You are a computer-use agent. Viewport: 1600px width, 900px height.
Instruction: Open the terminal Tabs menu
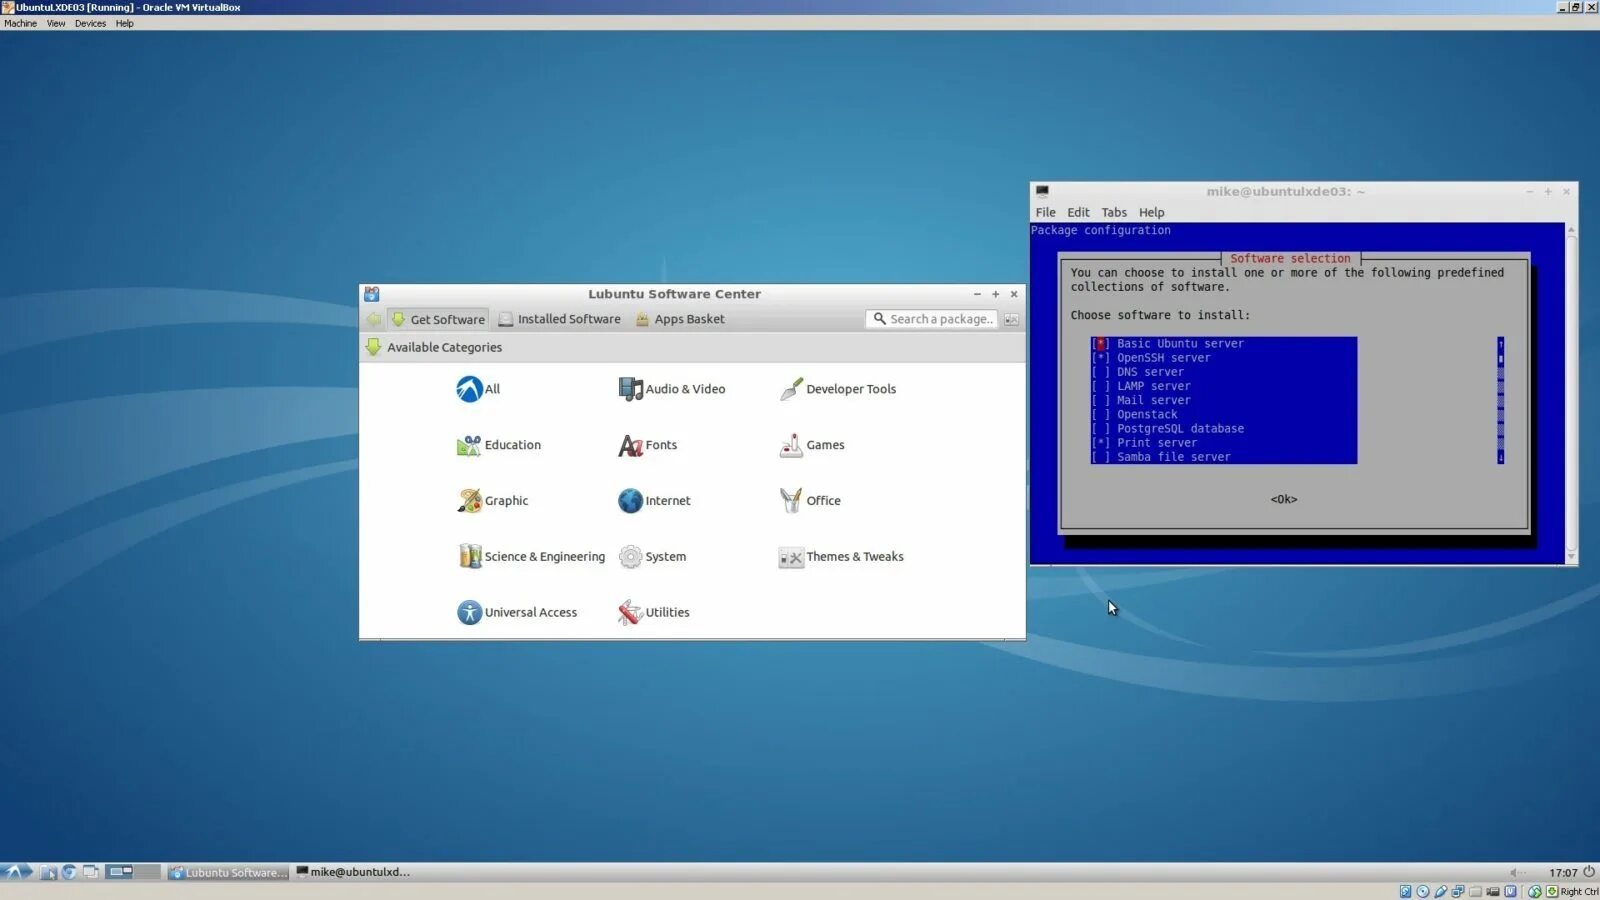point(1114,212)
